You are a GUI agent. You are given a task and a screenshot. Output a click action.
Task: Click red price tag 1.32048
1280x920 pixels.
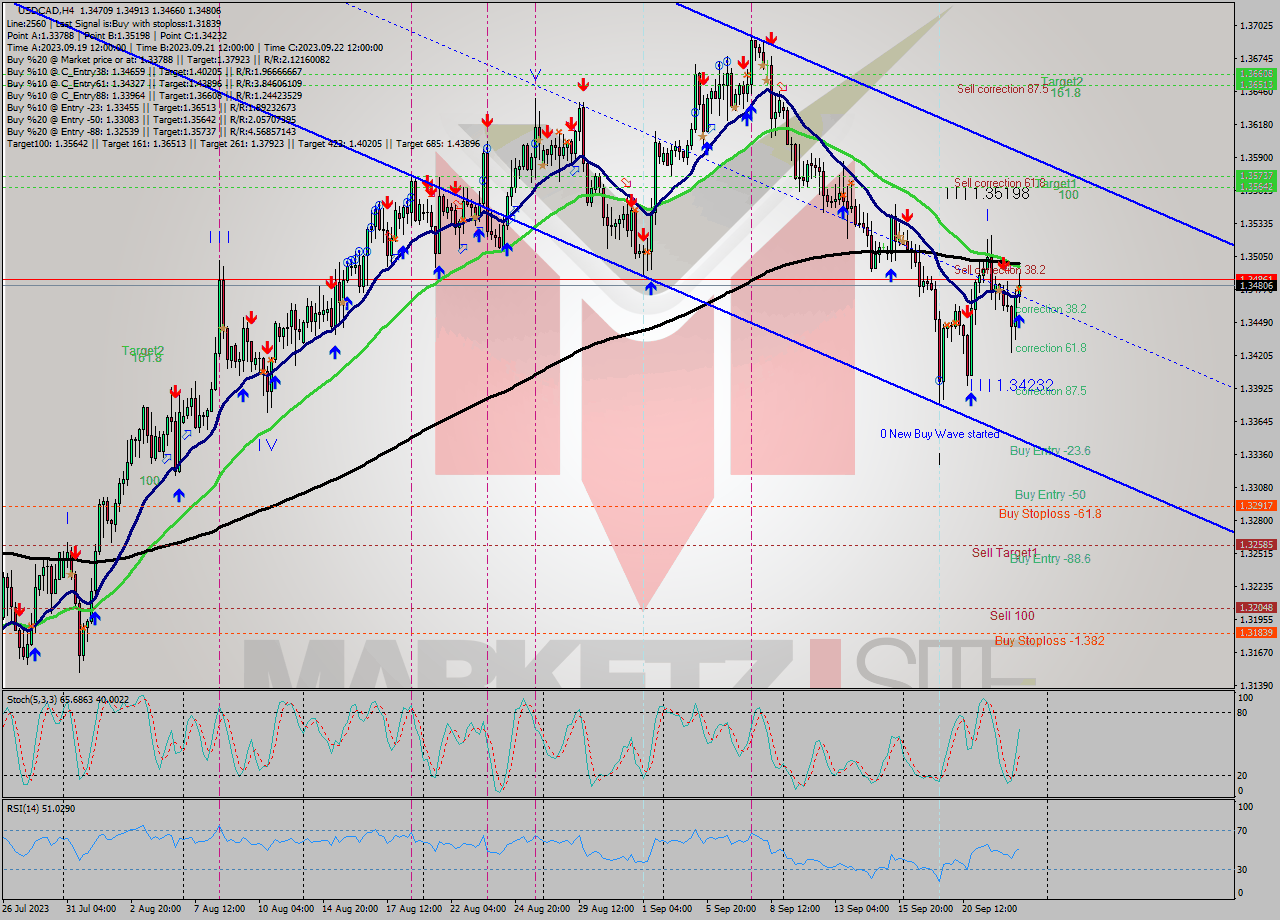tap(1255, 607)
